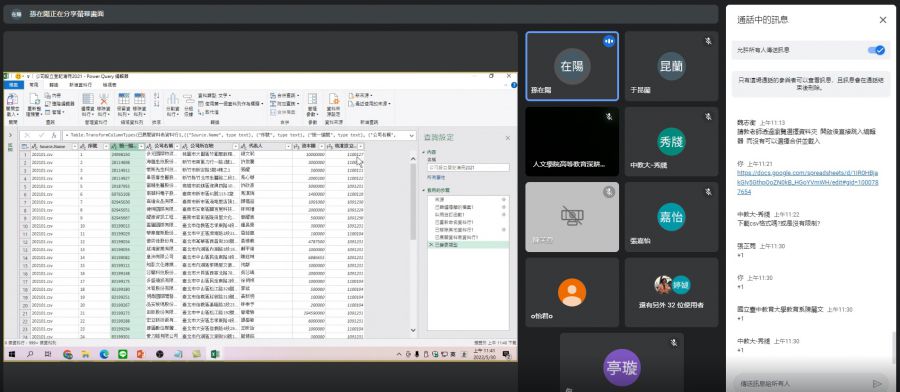
Task: Close the Query Settings pane
Action: click(x=507, y=138)
